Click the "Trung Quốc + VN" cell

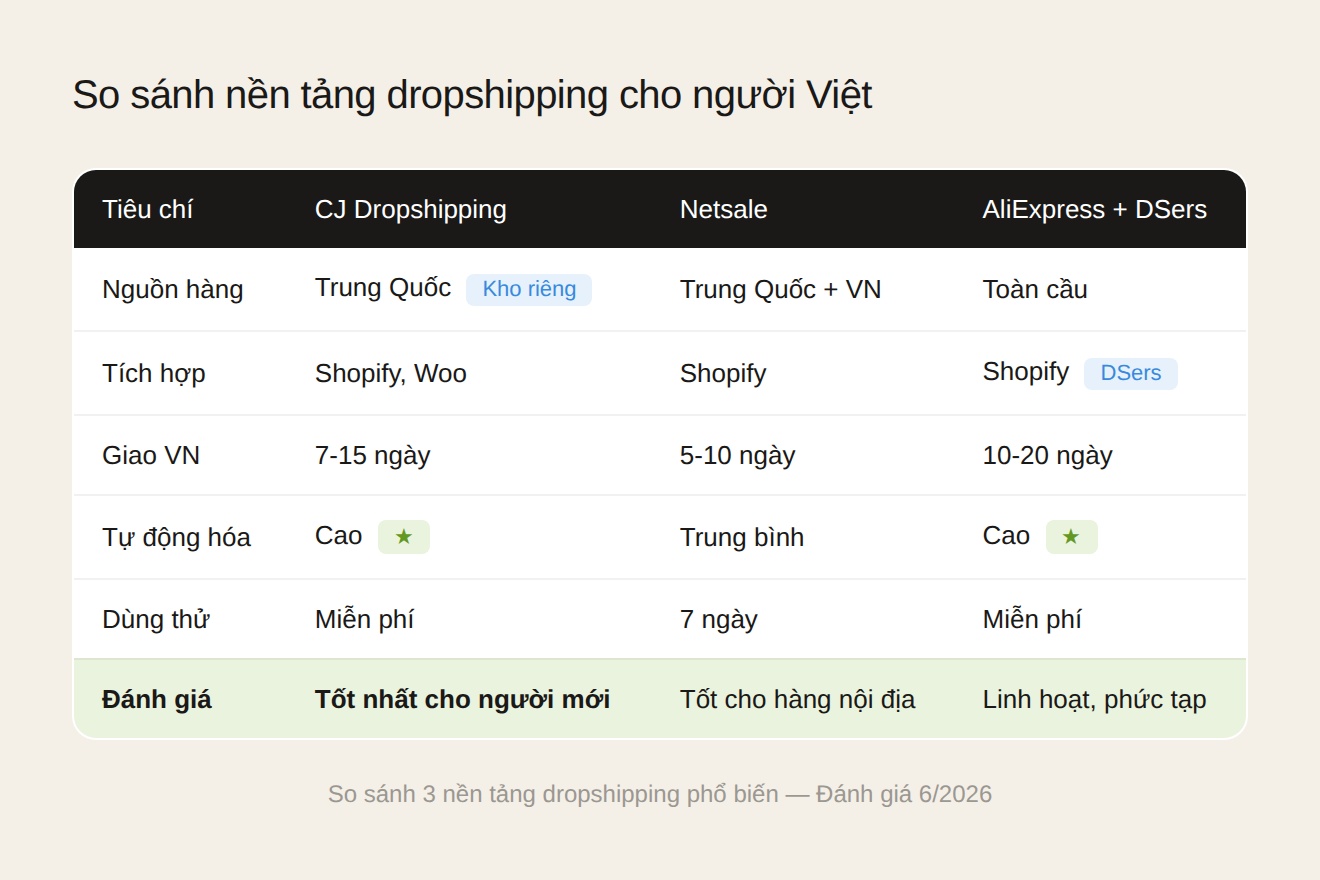780,289
